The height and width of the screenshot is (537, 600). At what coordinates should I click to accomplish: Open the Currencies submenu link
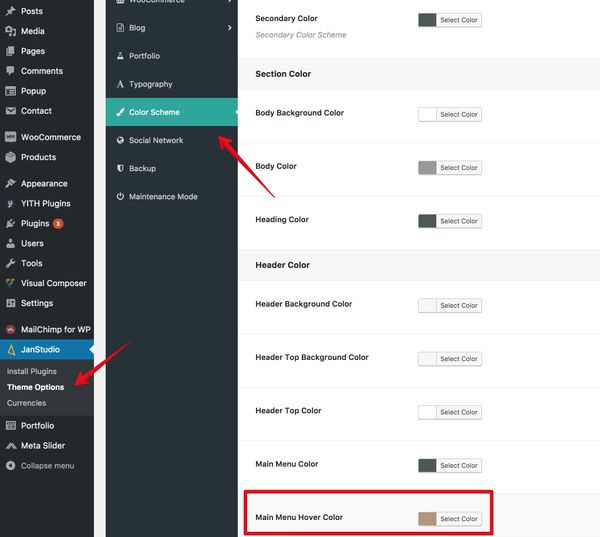coord(26,403)
